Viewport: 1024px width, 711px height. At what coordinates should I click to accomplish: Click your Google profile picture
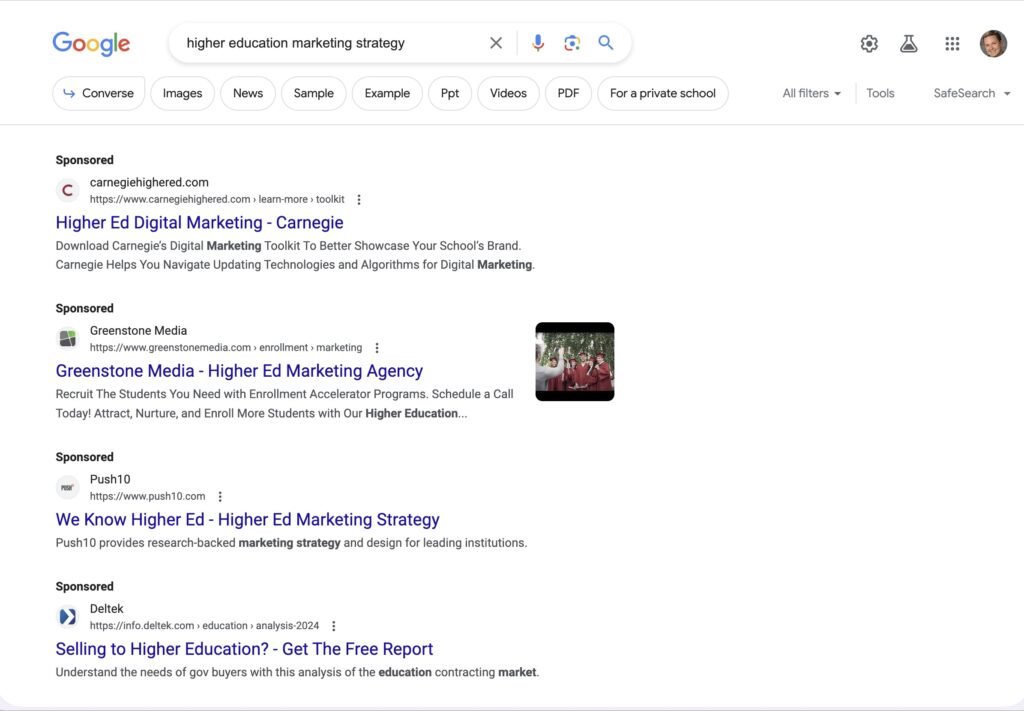[x=993, y=43]
